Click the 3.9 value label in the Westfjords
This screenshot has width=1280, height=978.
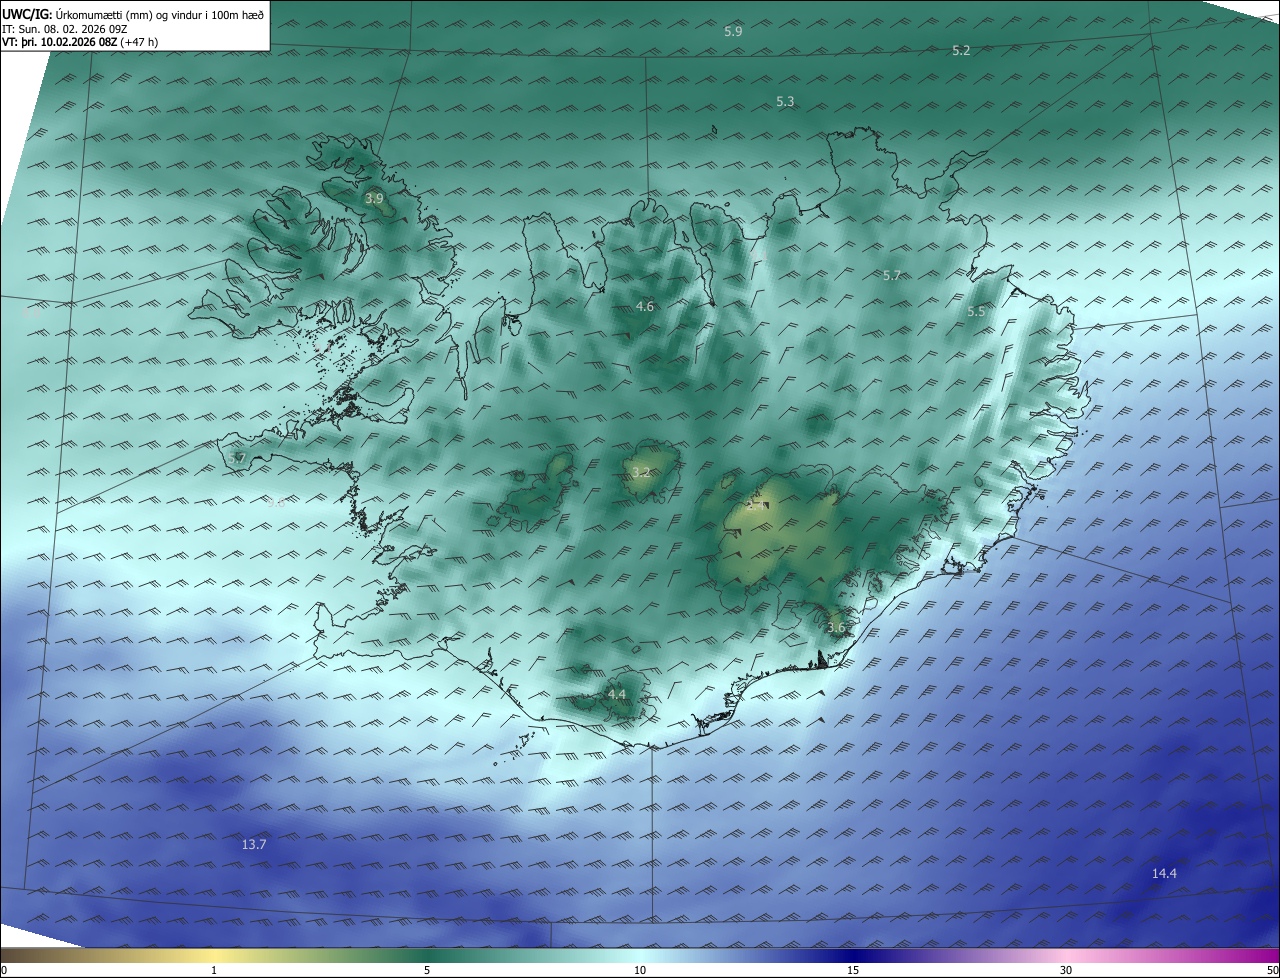373,199
